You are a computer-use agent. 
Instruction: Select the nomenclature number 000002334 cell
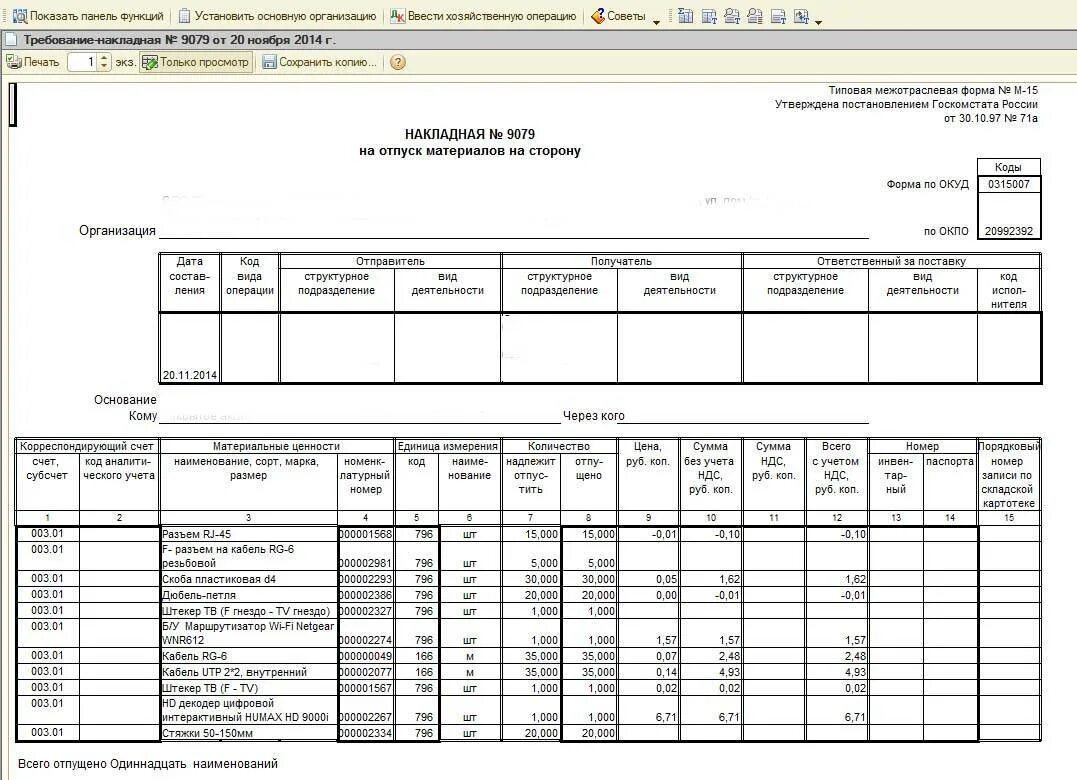(366, 733)
